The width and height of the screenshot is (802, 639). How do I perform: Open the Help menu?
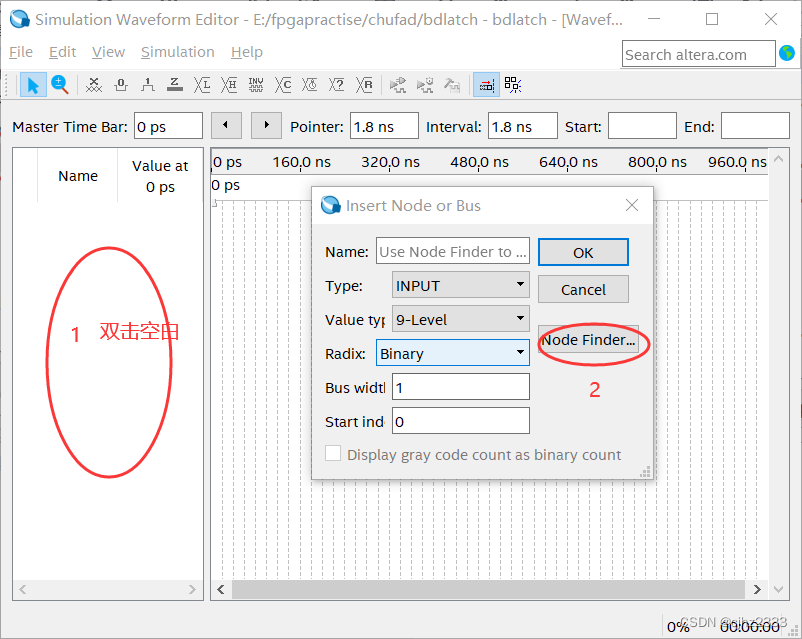[247, 52]
